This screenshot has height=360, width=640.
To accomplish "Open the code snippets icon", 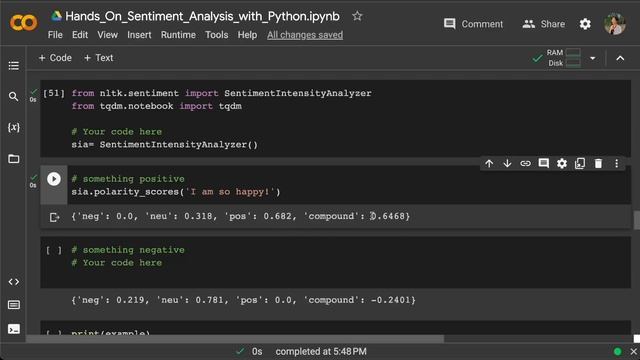I will click(x=13, y=282).
